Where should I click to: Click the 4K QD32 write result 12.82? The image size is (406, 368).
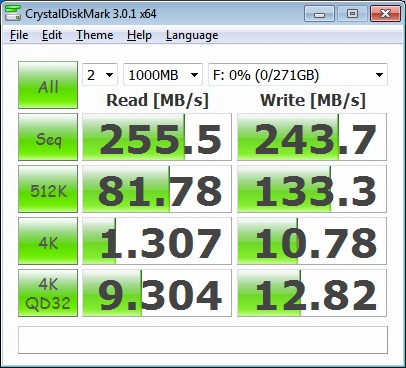pos(312,293)
